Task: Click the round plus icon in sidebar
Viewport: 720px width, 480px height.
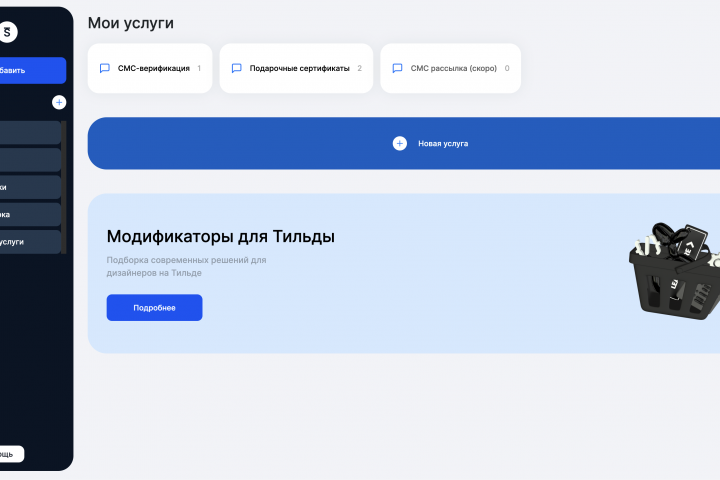Action: (x=59, y=102)
